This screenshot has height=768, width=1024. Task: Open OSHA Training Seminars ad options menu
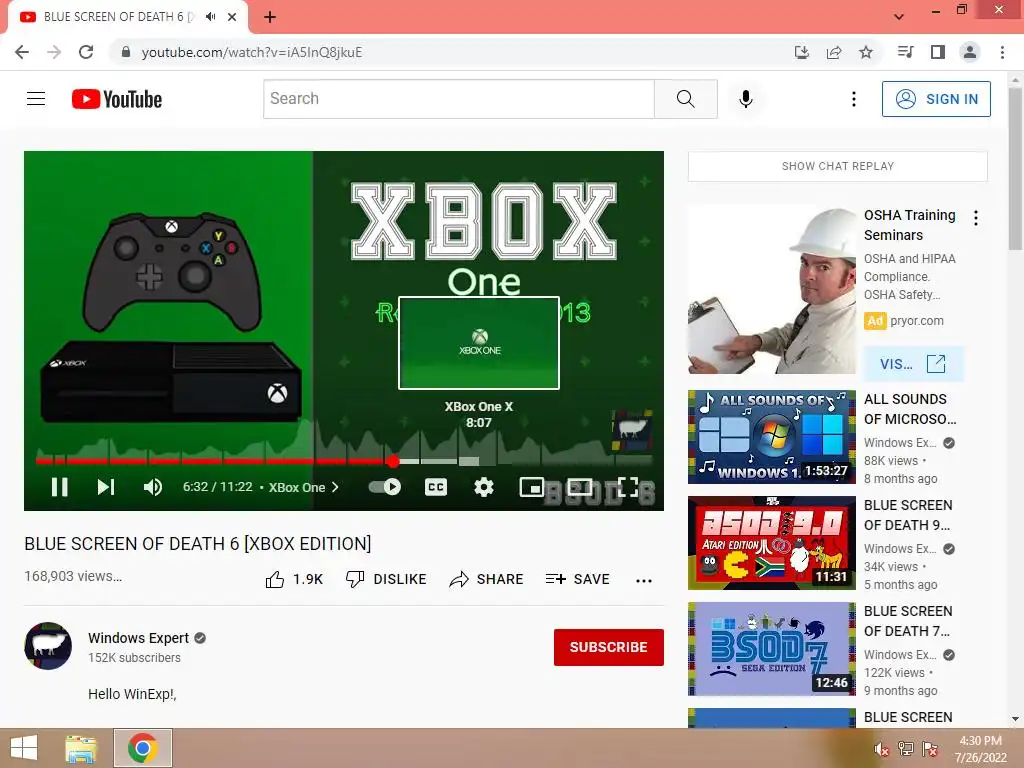(x=976, y=218)
